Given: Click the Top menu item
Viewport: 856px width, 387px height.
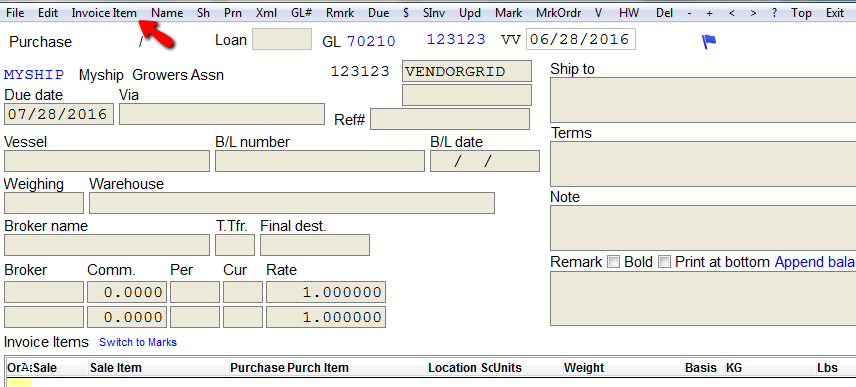Looking at the screenshot, I should [801, 13].
